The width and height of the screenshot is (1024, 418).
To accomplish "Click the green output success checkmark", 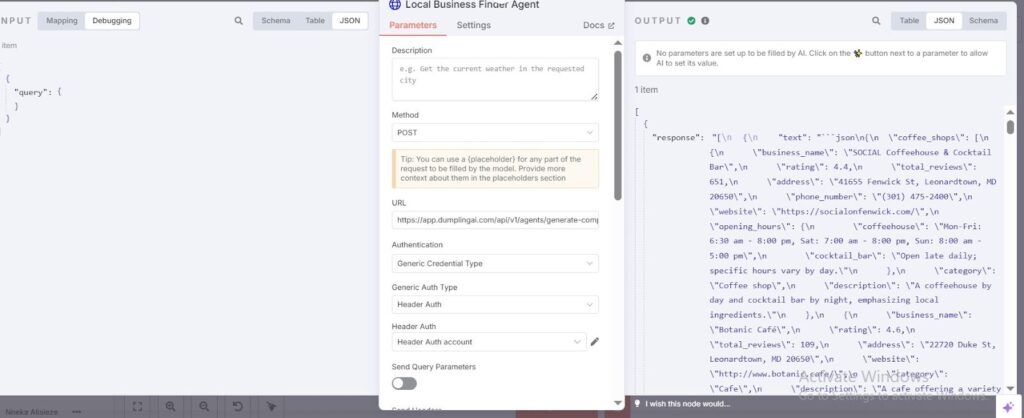I will (x=692, y=21).
